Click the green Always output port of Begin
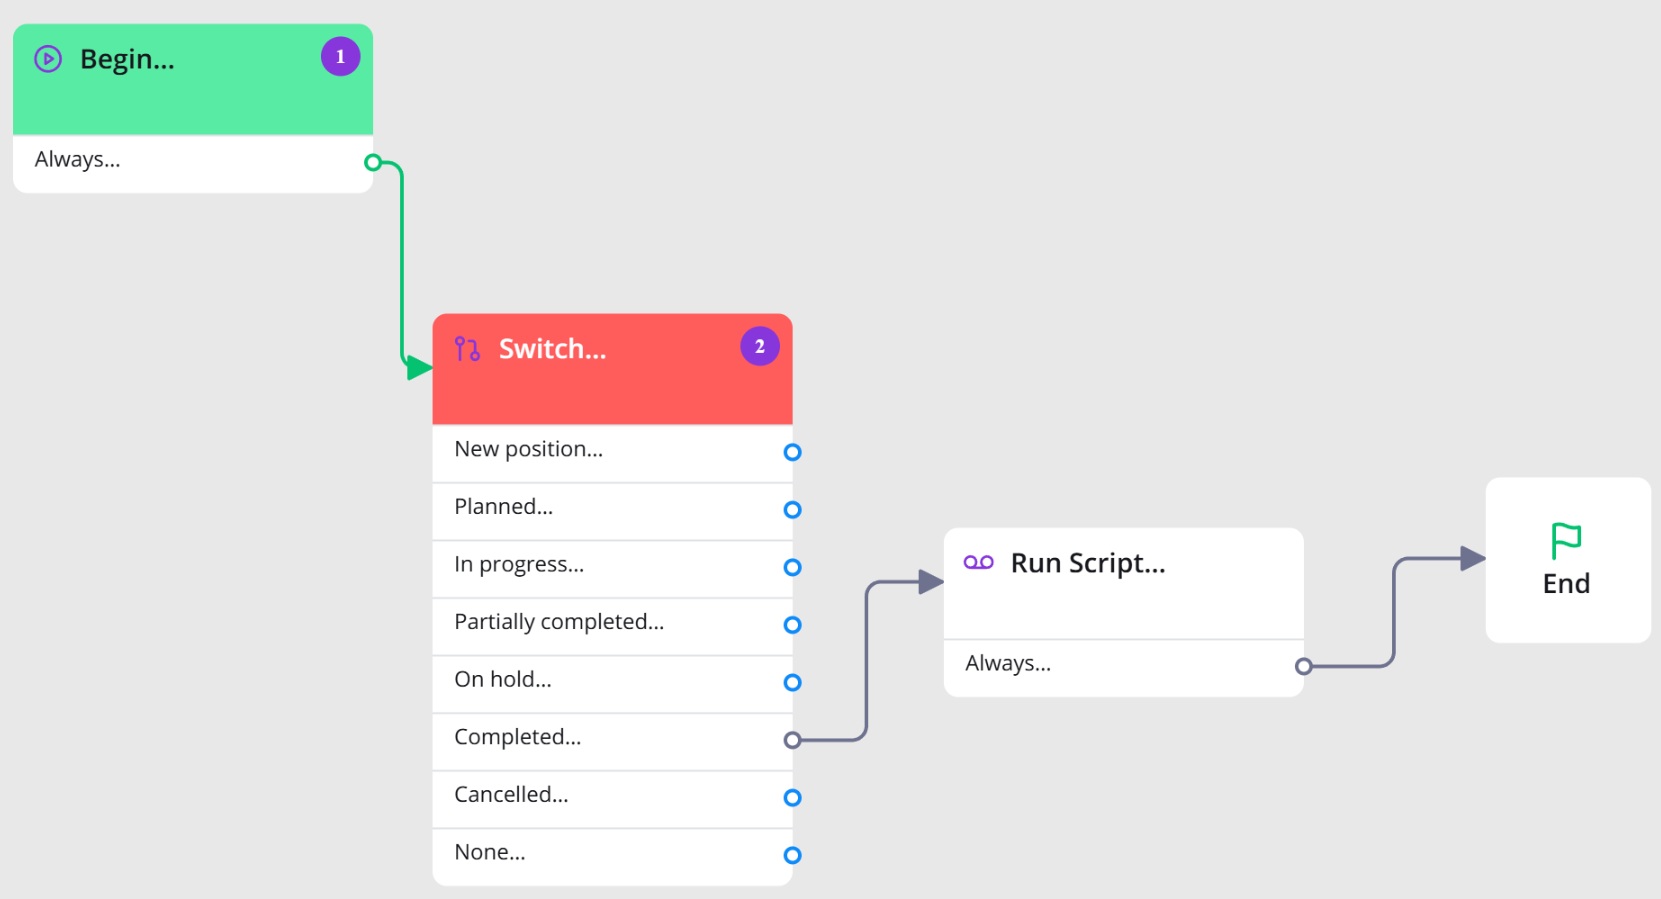Viewport: 1661px width, 899px height. pos(373,162)
